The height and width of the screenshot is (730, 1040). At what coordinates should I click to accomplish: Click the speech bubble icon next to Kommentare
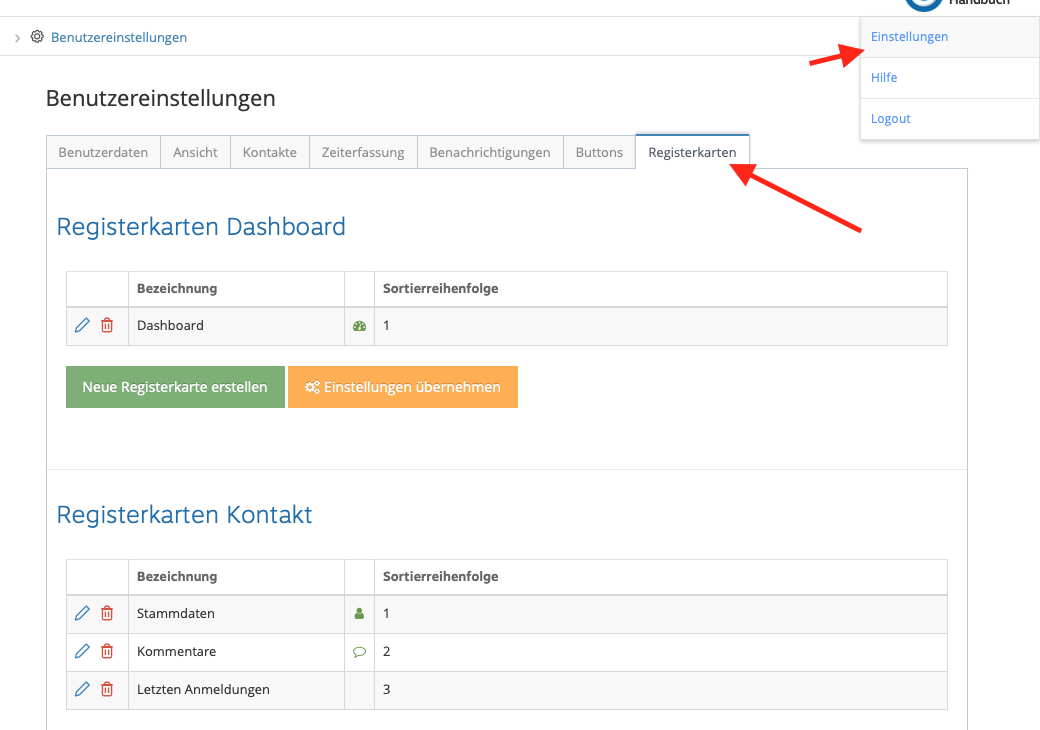359,651
